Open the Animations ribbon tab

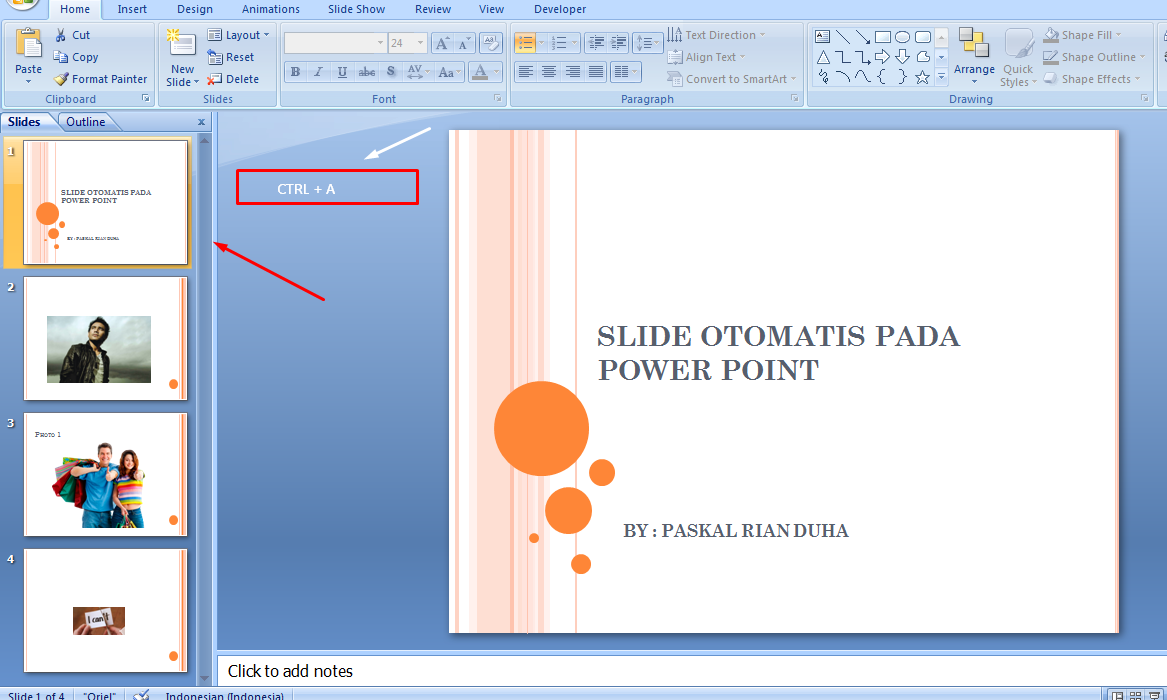click(271, 9)
